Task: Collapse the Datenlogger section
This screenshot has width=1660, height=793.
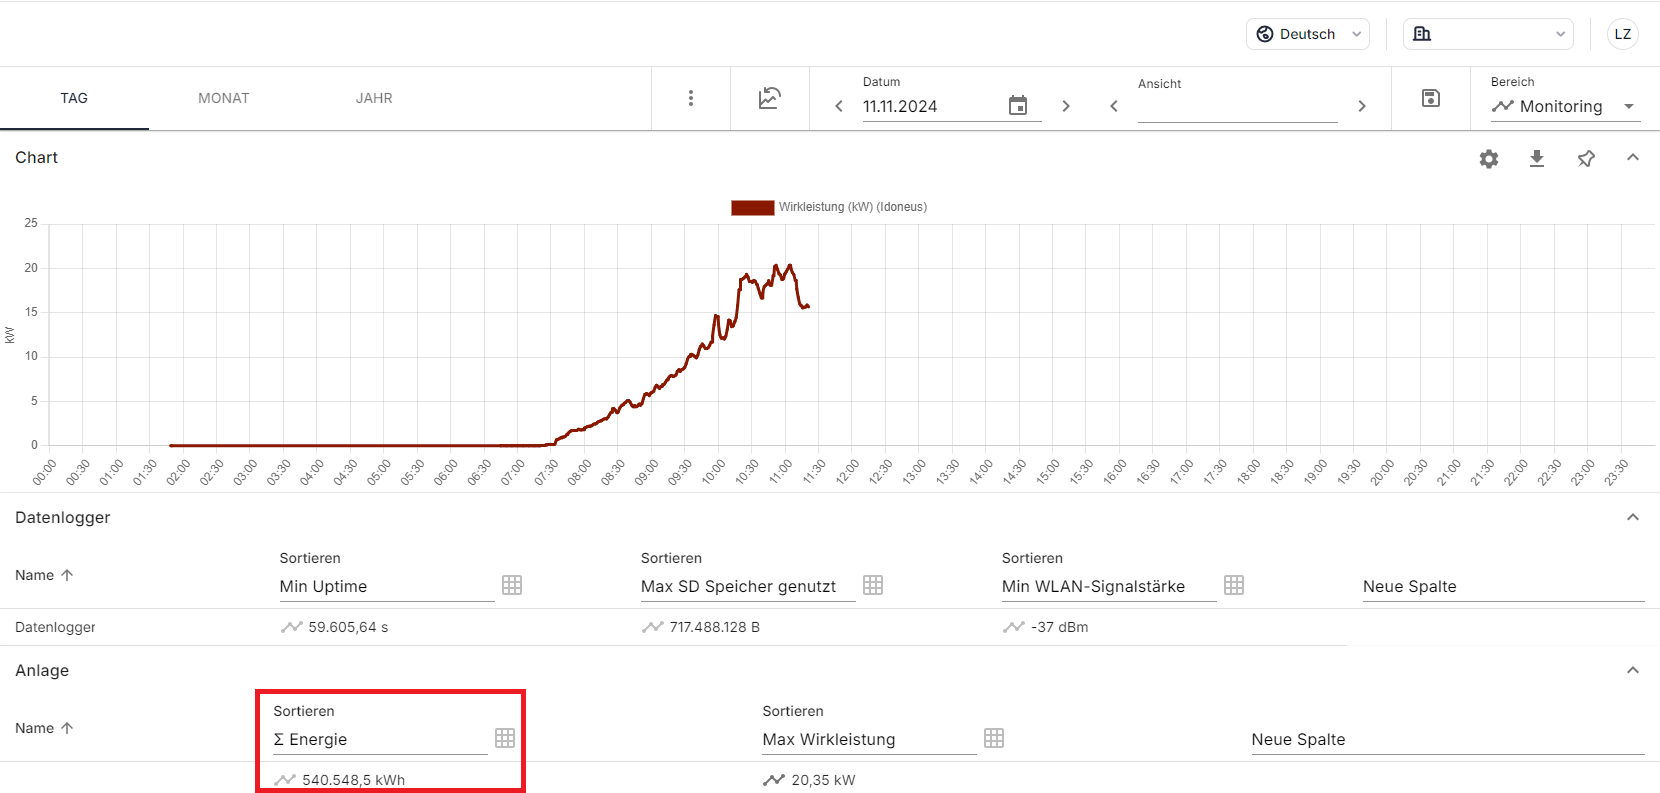Action: [x=1632, y=517]
